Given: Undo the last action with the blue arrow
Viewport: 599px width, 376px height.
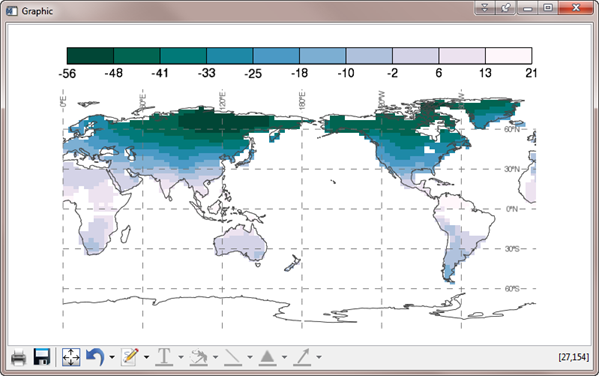Looking at the screenshot, I should pos(96,357).
